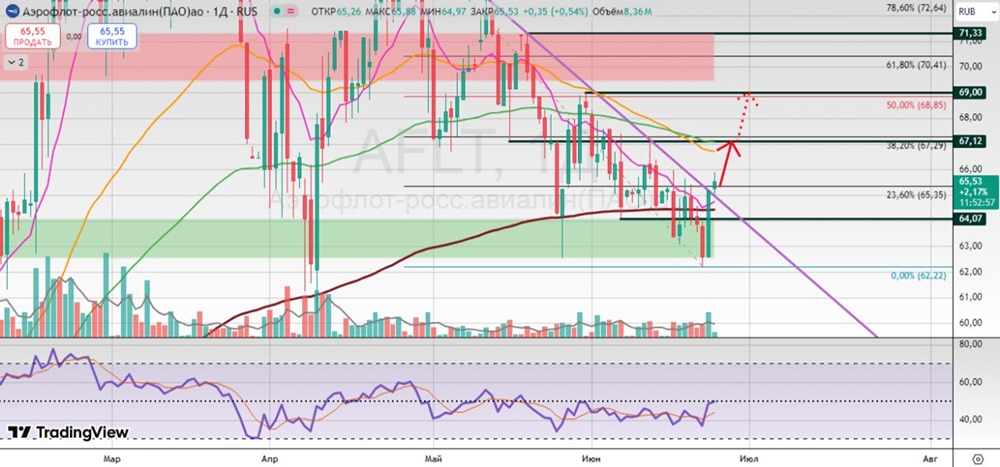This screenshot has height=467, width=1000.
Task: Click the Aeroflot symbol logo icon
Action: click(13, 11)
